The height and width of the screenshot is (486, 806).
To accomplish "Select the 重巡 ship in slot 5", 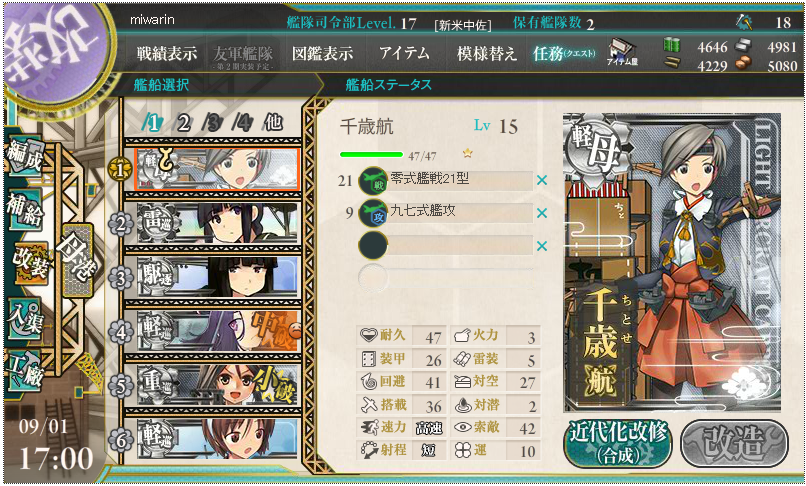I will 217,386.
